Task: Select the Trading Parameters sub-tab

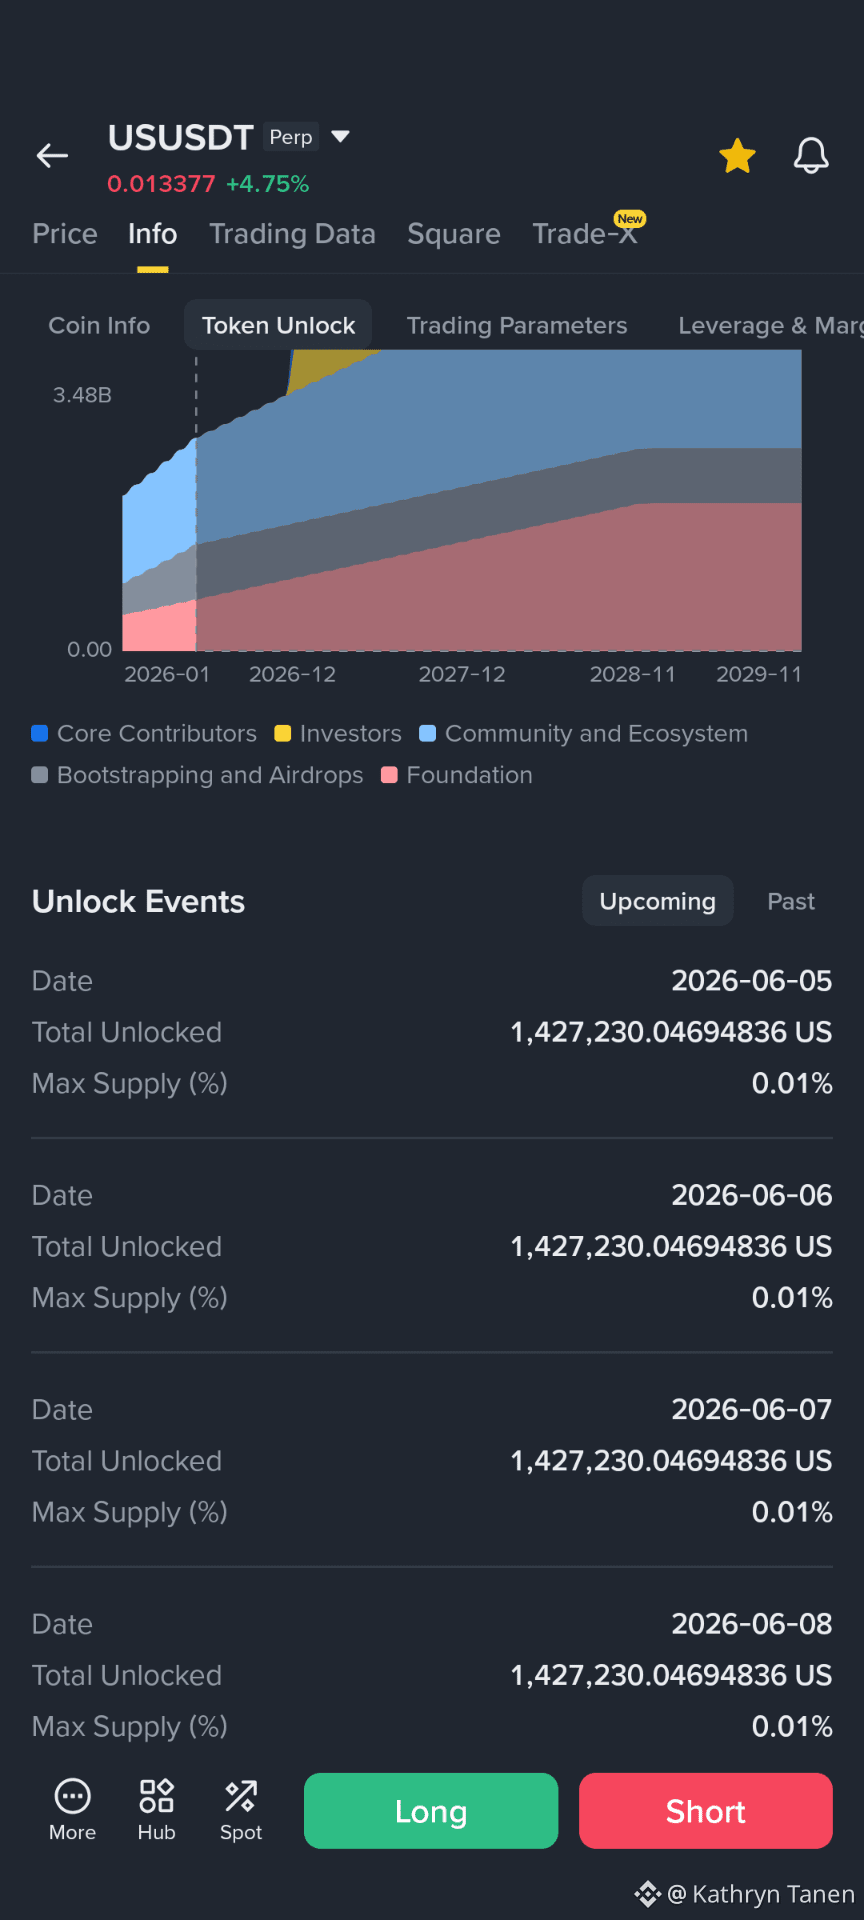Action: (x=517, y=326)
